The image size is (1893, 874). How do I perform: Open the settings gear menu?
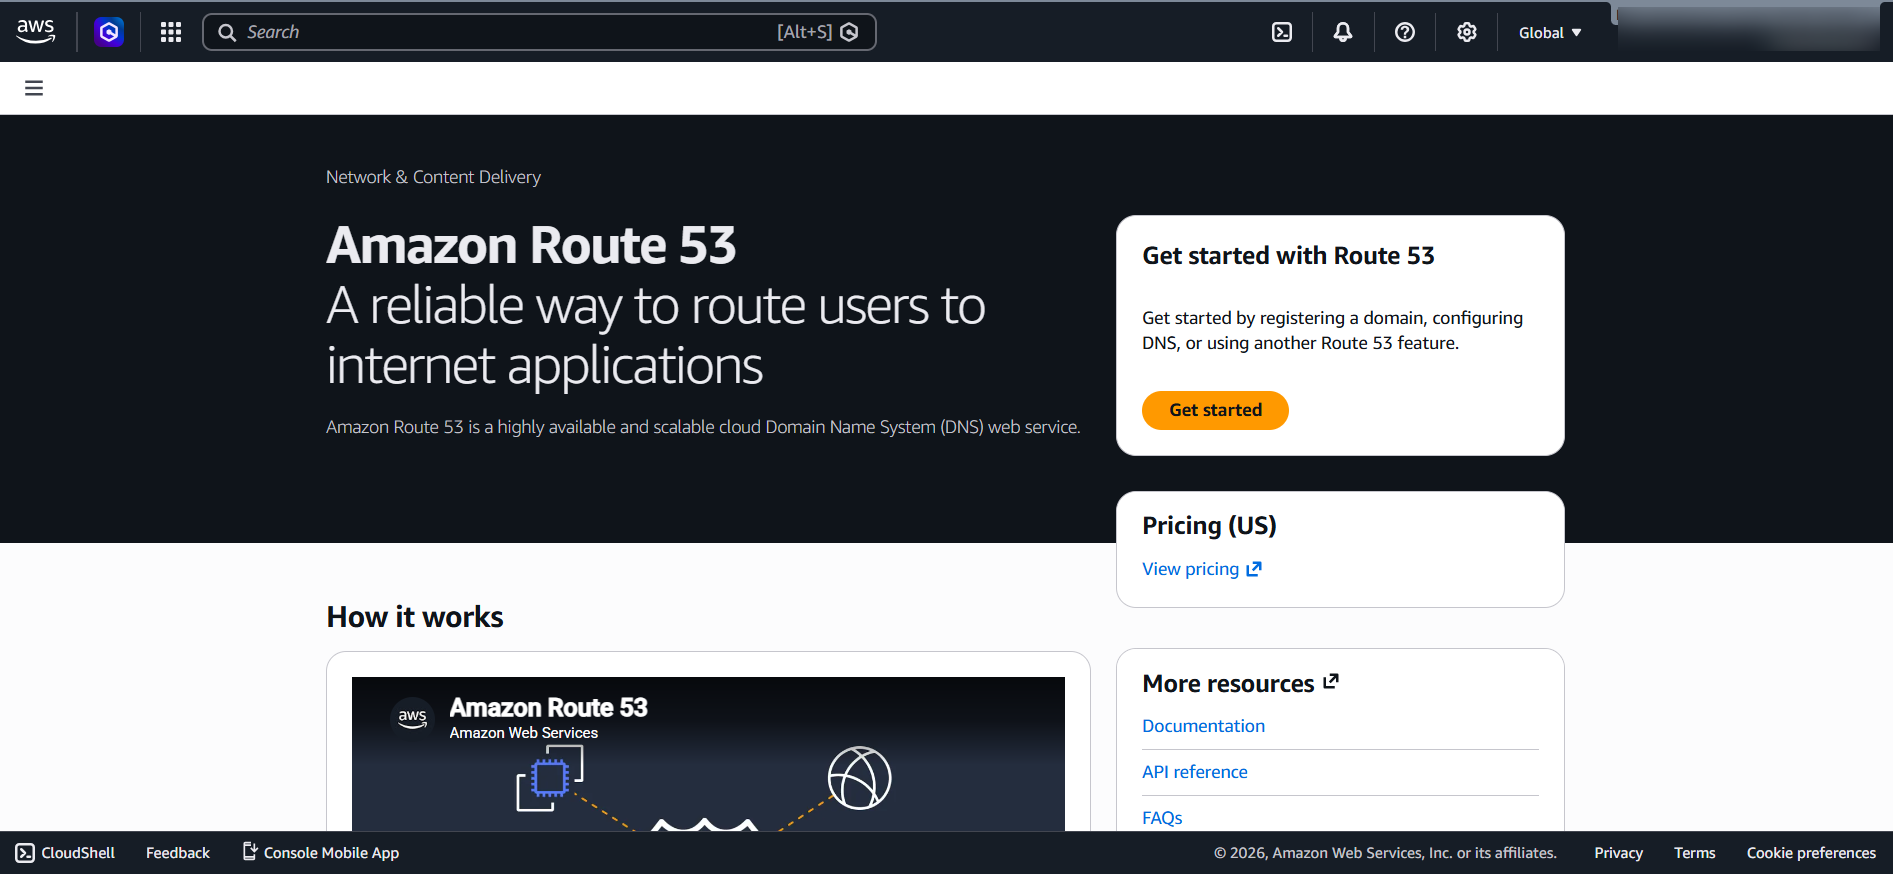(x=1467, y=32)
